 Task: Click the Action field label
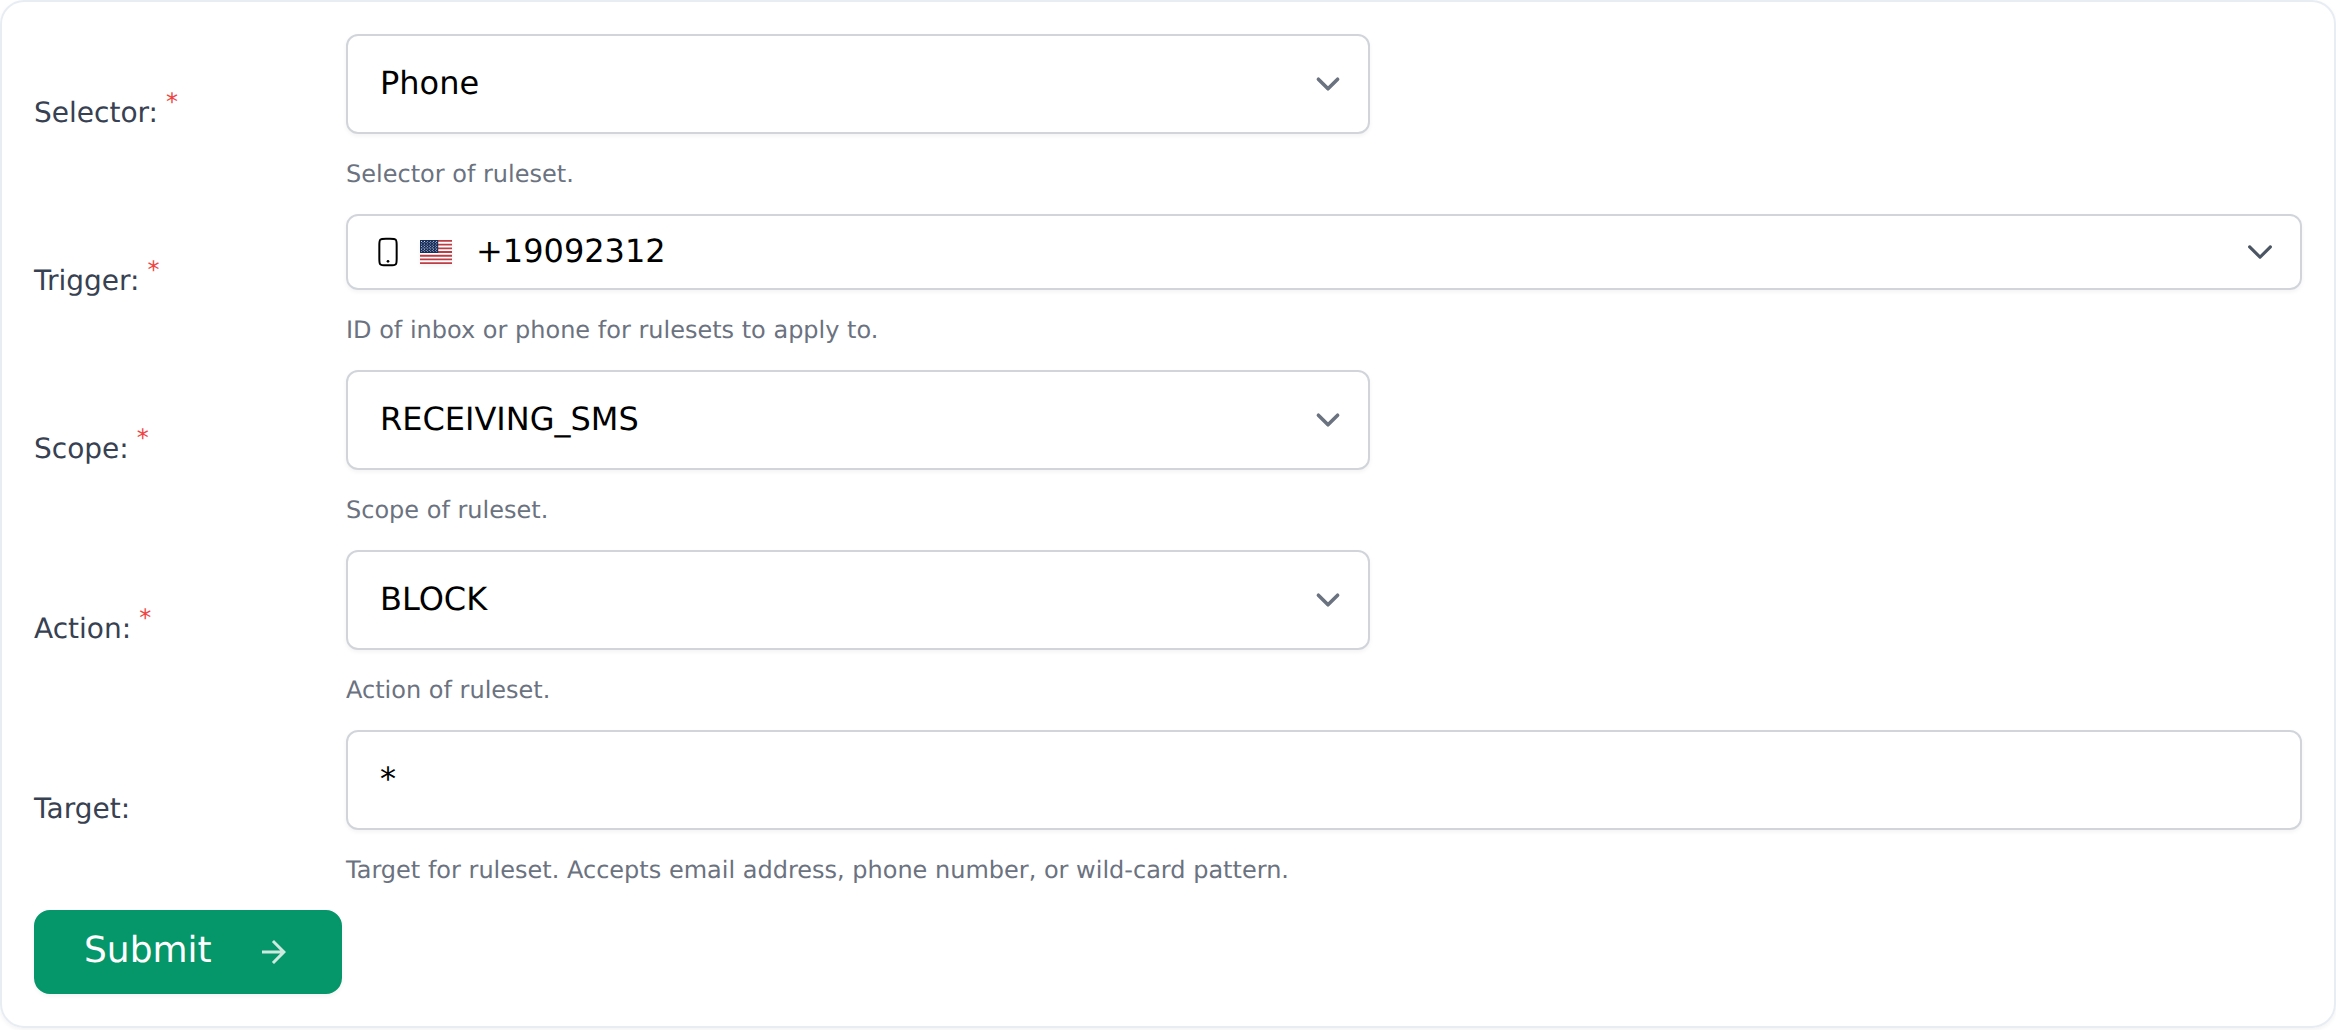[x=82, y=628]
